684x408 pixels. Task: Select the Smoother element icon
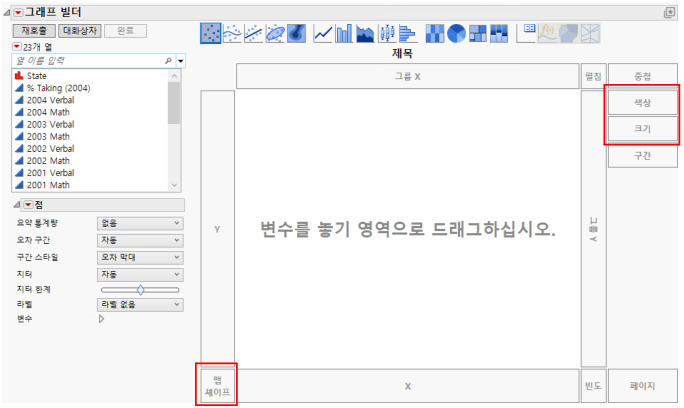[232, 34]
